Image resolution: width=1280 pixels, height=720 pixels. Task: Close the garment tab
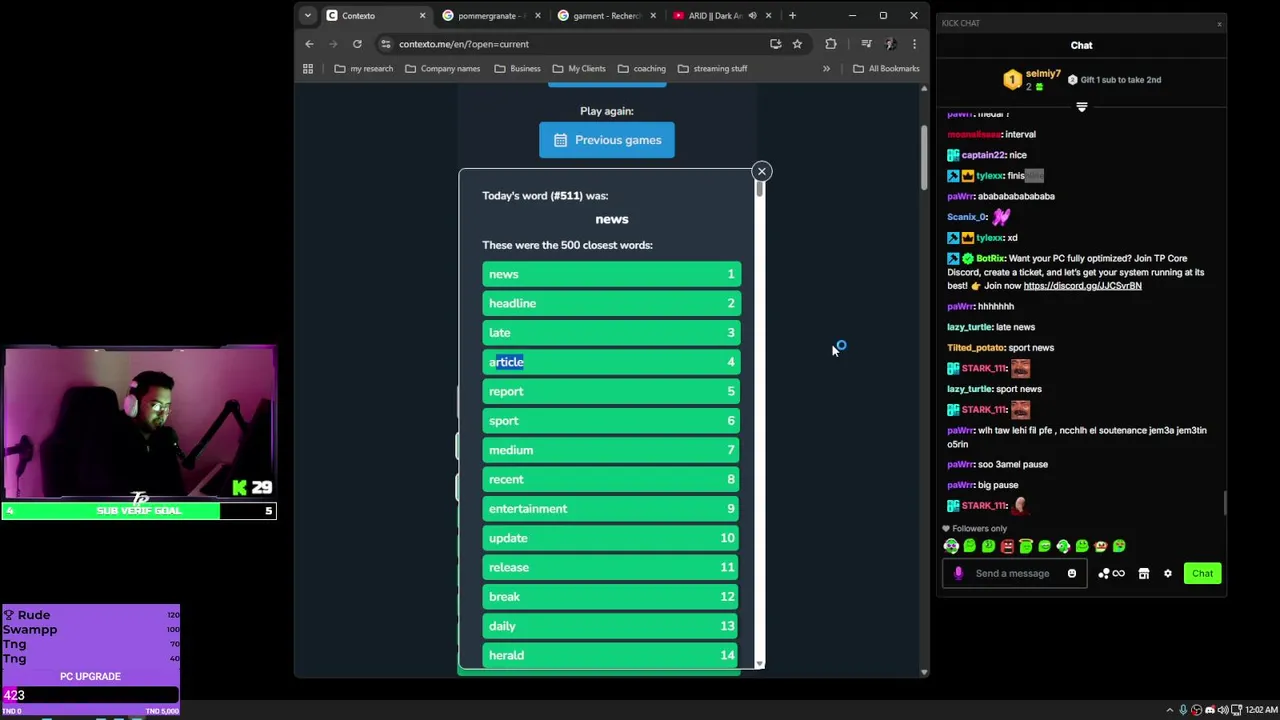point(653,15)
